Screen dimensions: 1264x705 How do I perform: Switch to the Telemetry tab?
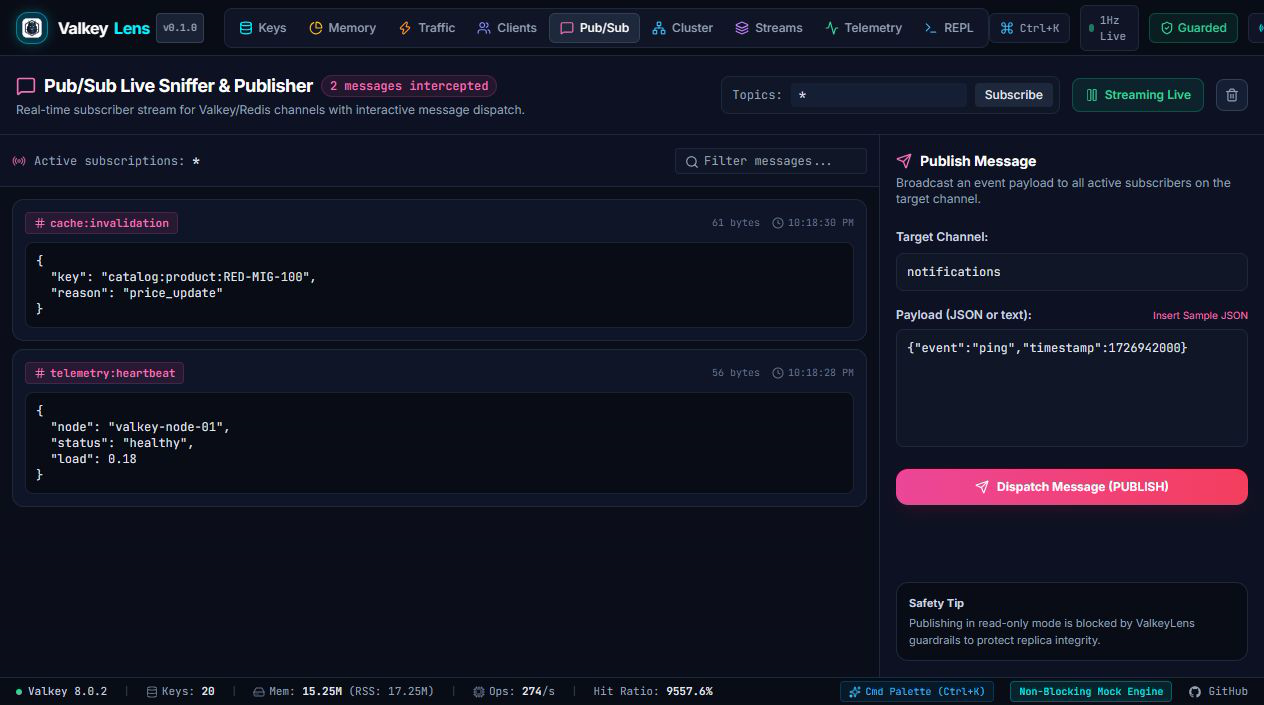[x=864, y=28]
